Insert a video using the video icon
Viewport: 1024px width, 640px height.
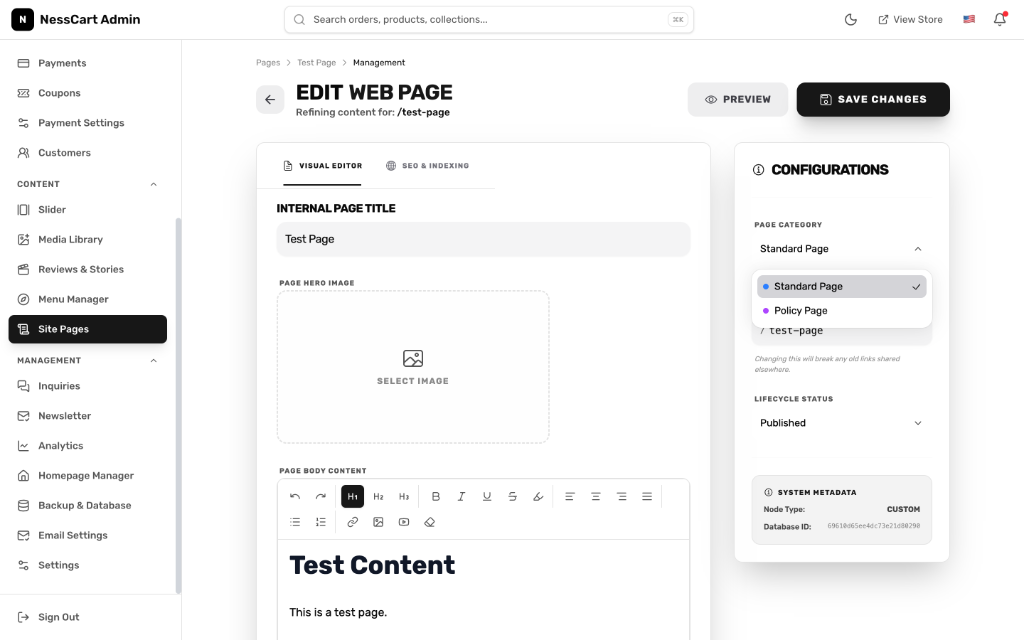[x=404, y=521]
